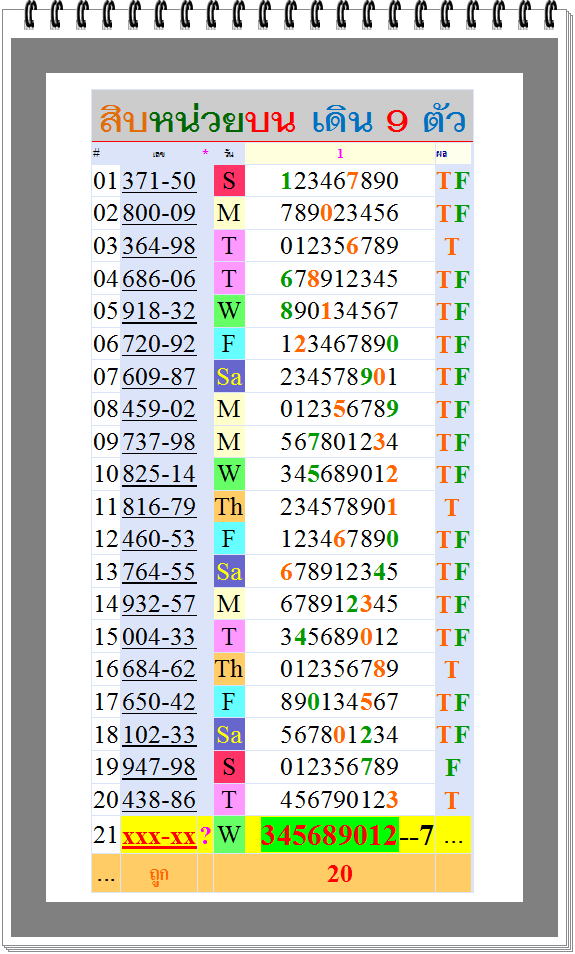This screenshot has width=575, height=954.
Task: Select the red S day cell in row 01
Action: [x=229, y=181]
